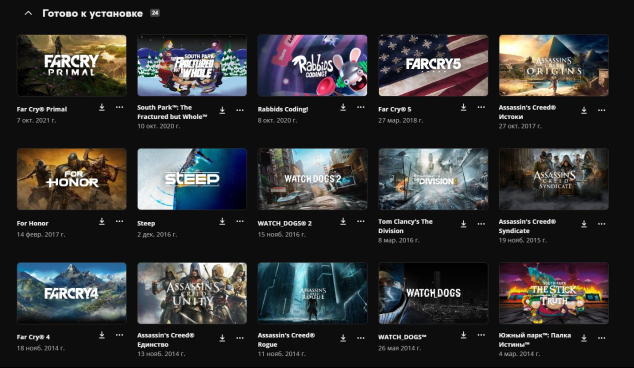
Task: Download For Honor with its arrow icon
Action: (x=102, y=221)
